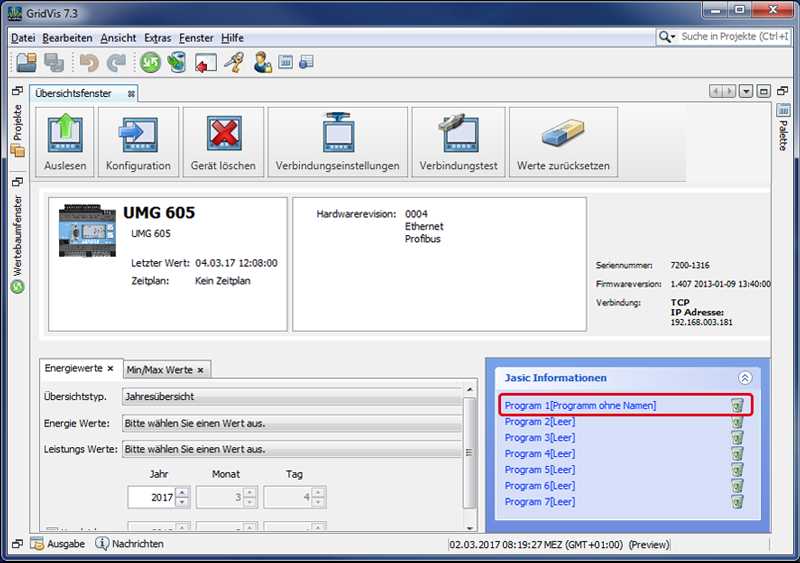Click trash icon next to Program 6
Screen dimensions: 800x563
[737, 486]
